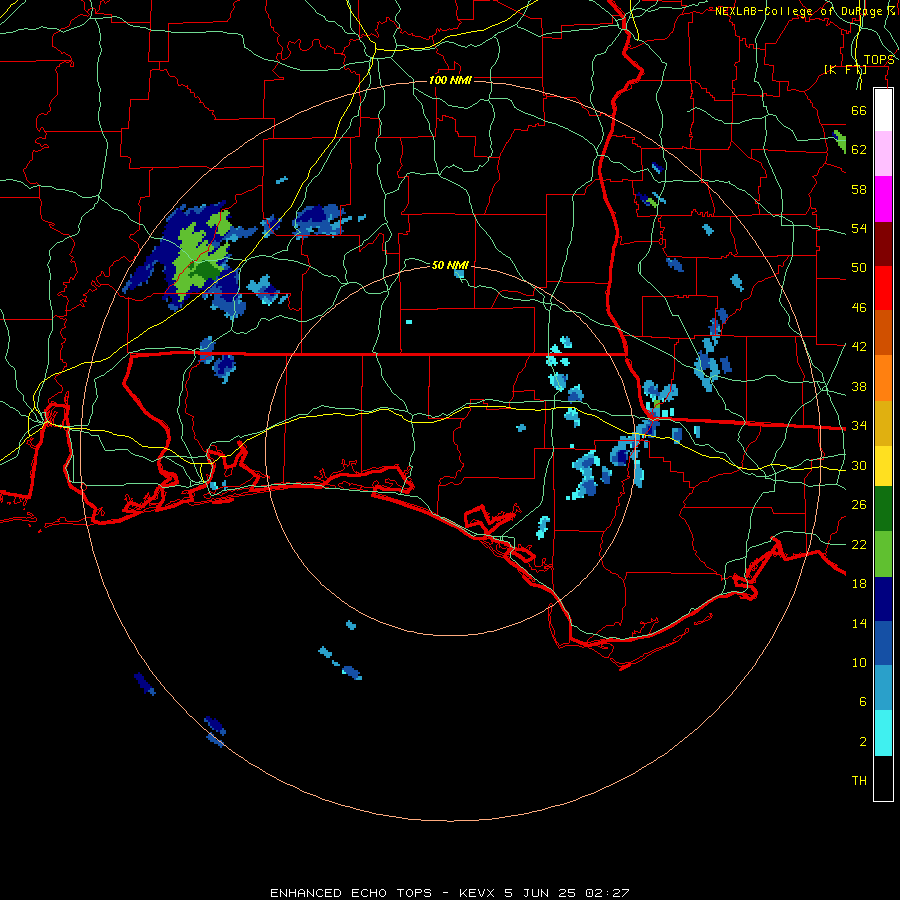Click the "K FT" units label
Image resolution: width=900 pixels, height=900 pixels.
coord(845,69)
